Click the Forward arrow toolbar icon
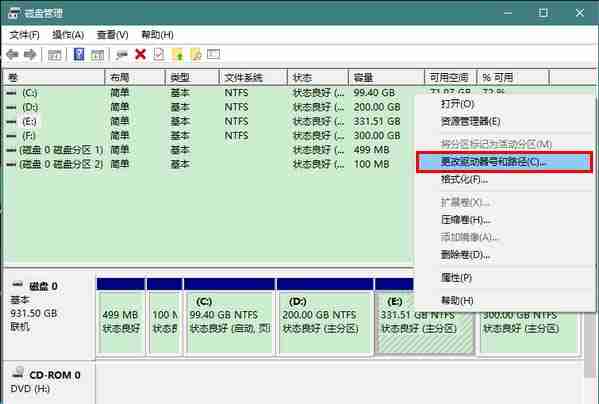Image resolution: width=599 pixels, height=404 pixels. 30,54
